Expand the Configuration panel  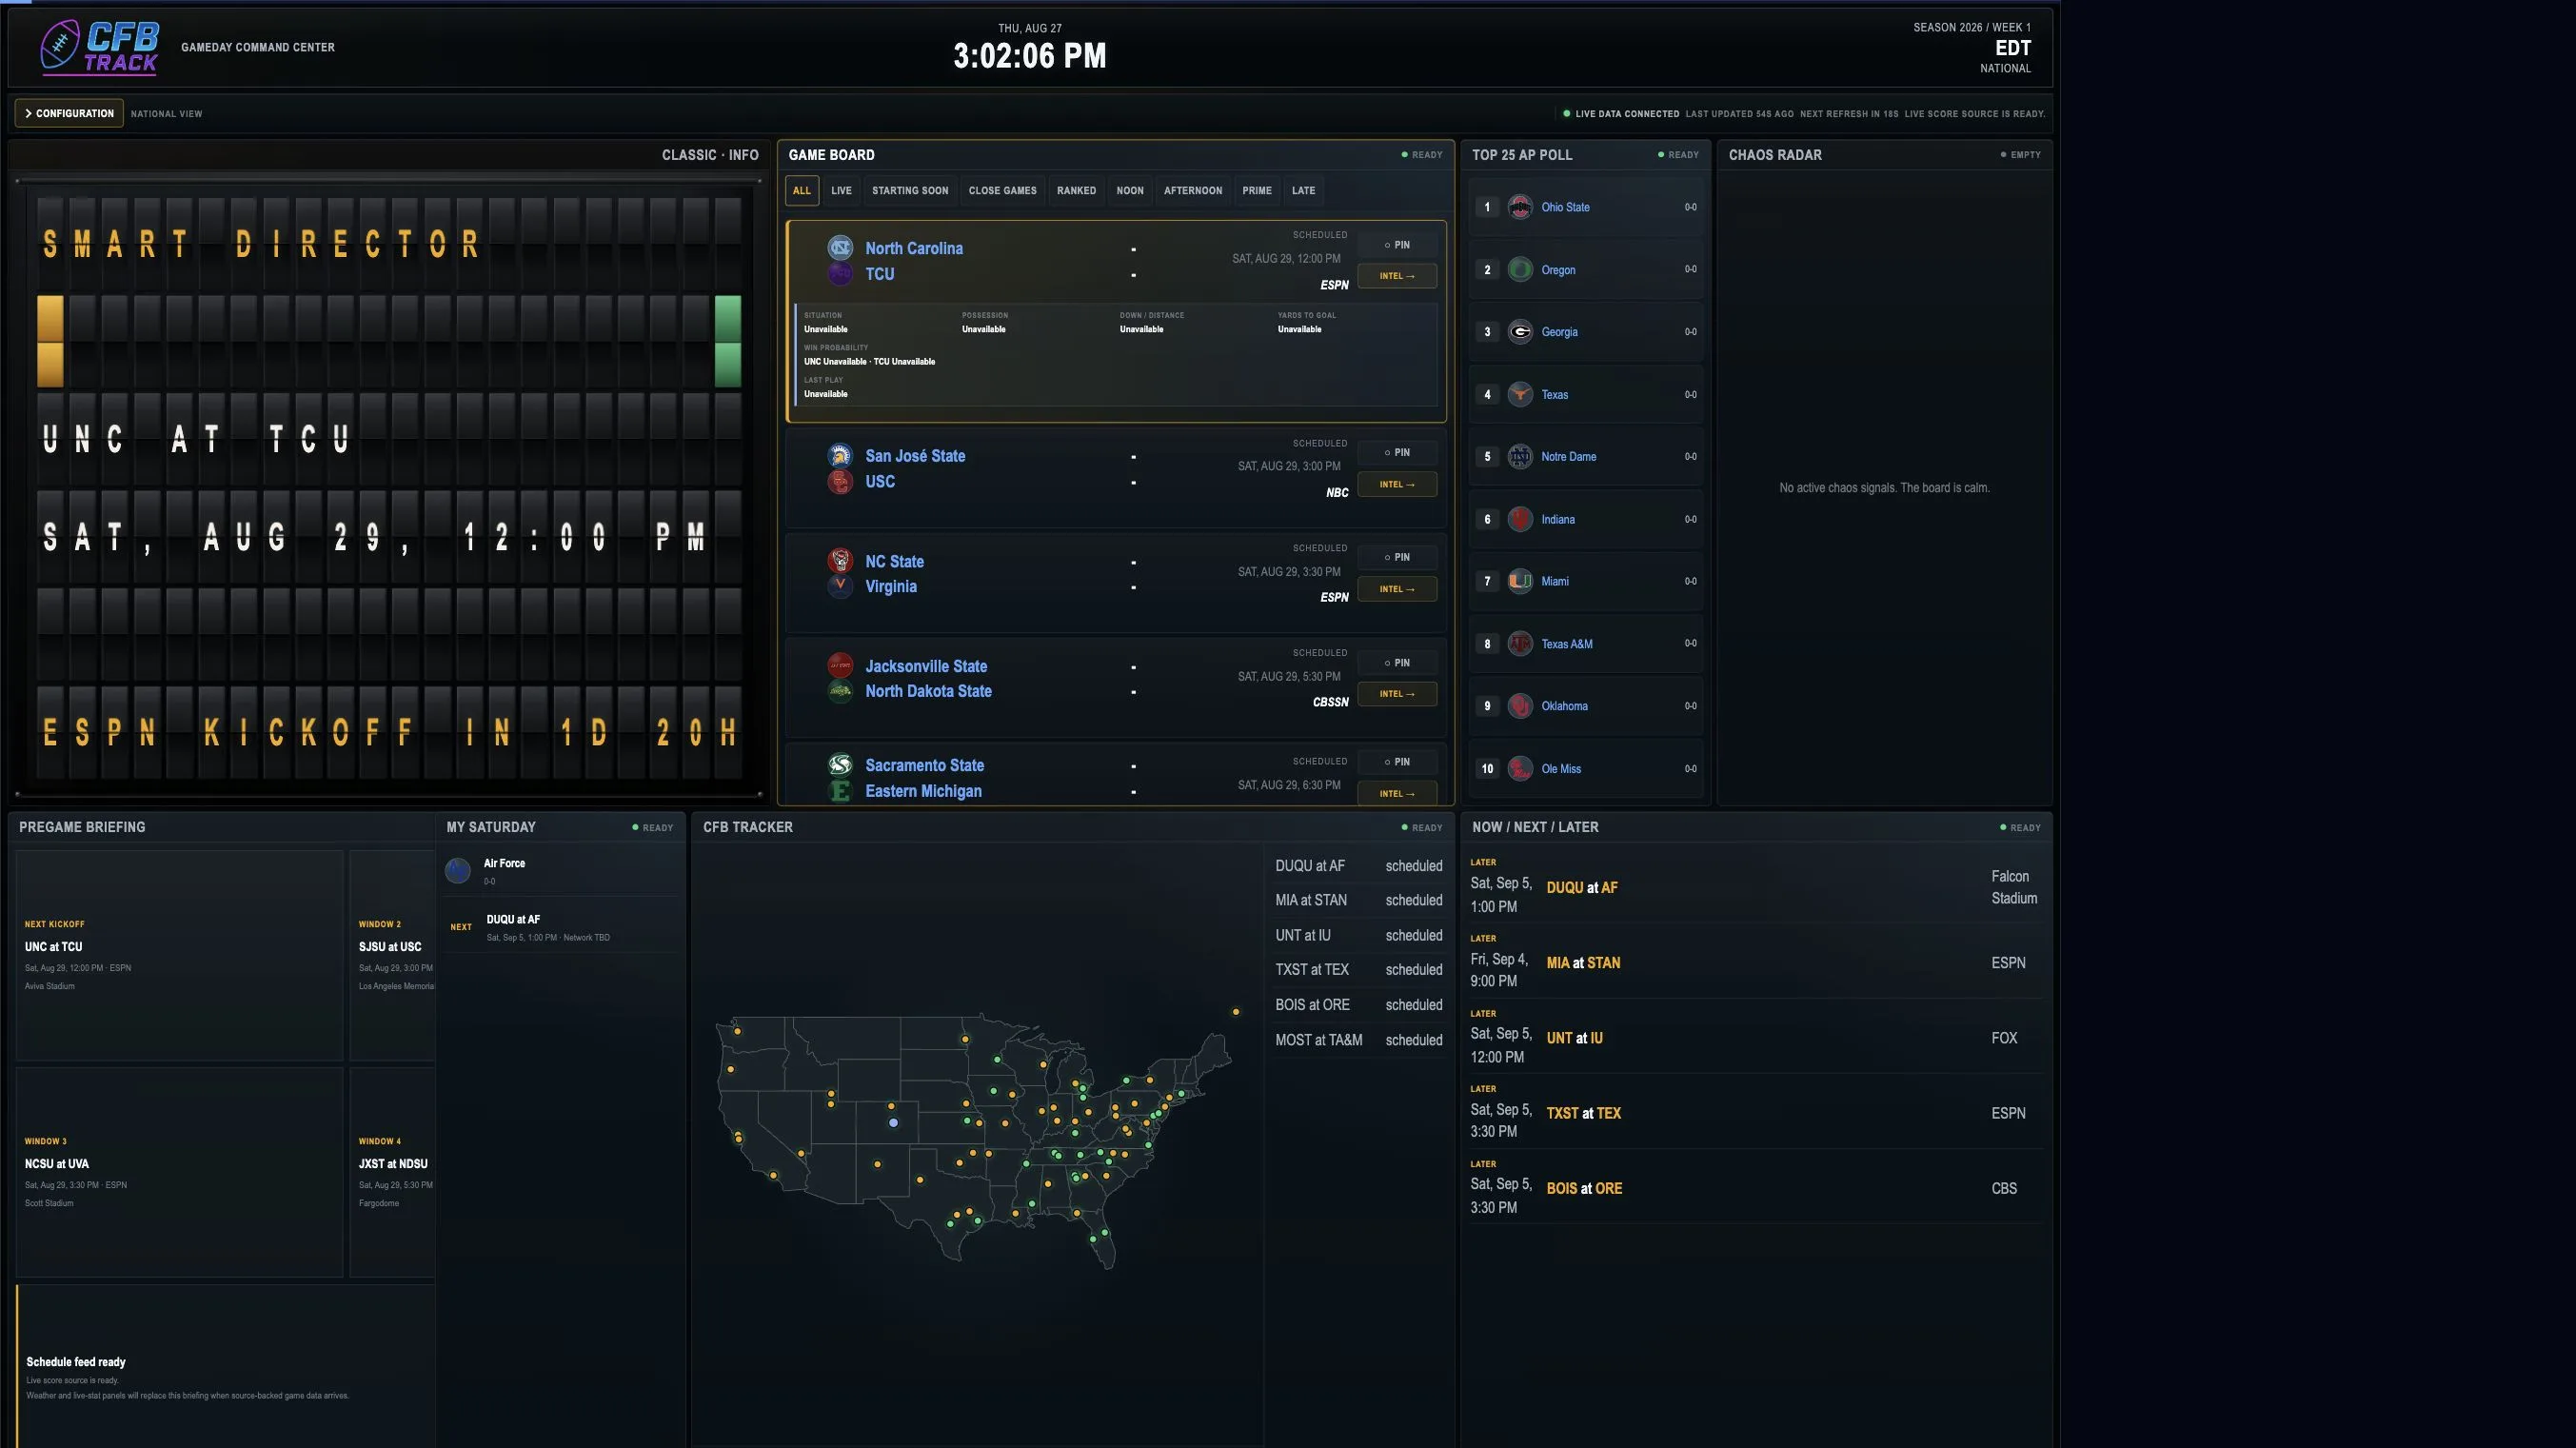point(69,113)
